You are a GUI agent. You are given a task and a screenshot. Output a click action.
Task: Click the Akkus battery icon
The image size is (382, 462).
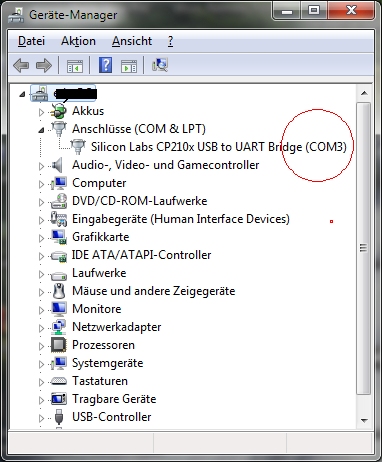coord(58,111)
